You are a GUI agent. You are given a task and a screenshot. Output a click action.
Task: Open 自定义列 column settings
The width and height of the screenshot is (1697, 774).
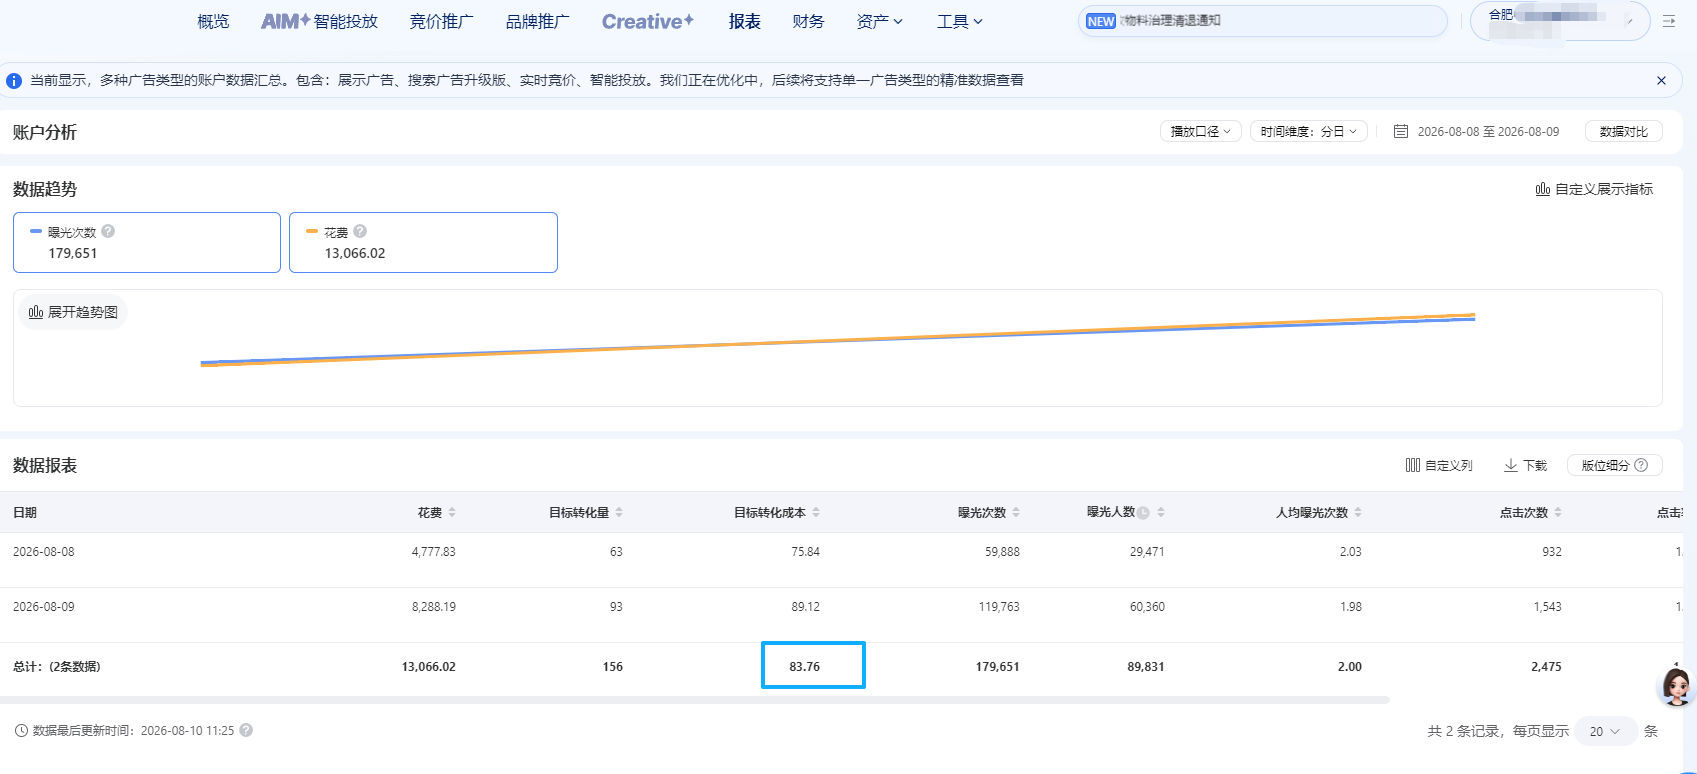(1439, 465)
